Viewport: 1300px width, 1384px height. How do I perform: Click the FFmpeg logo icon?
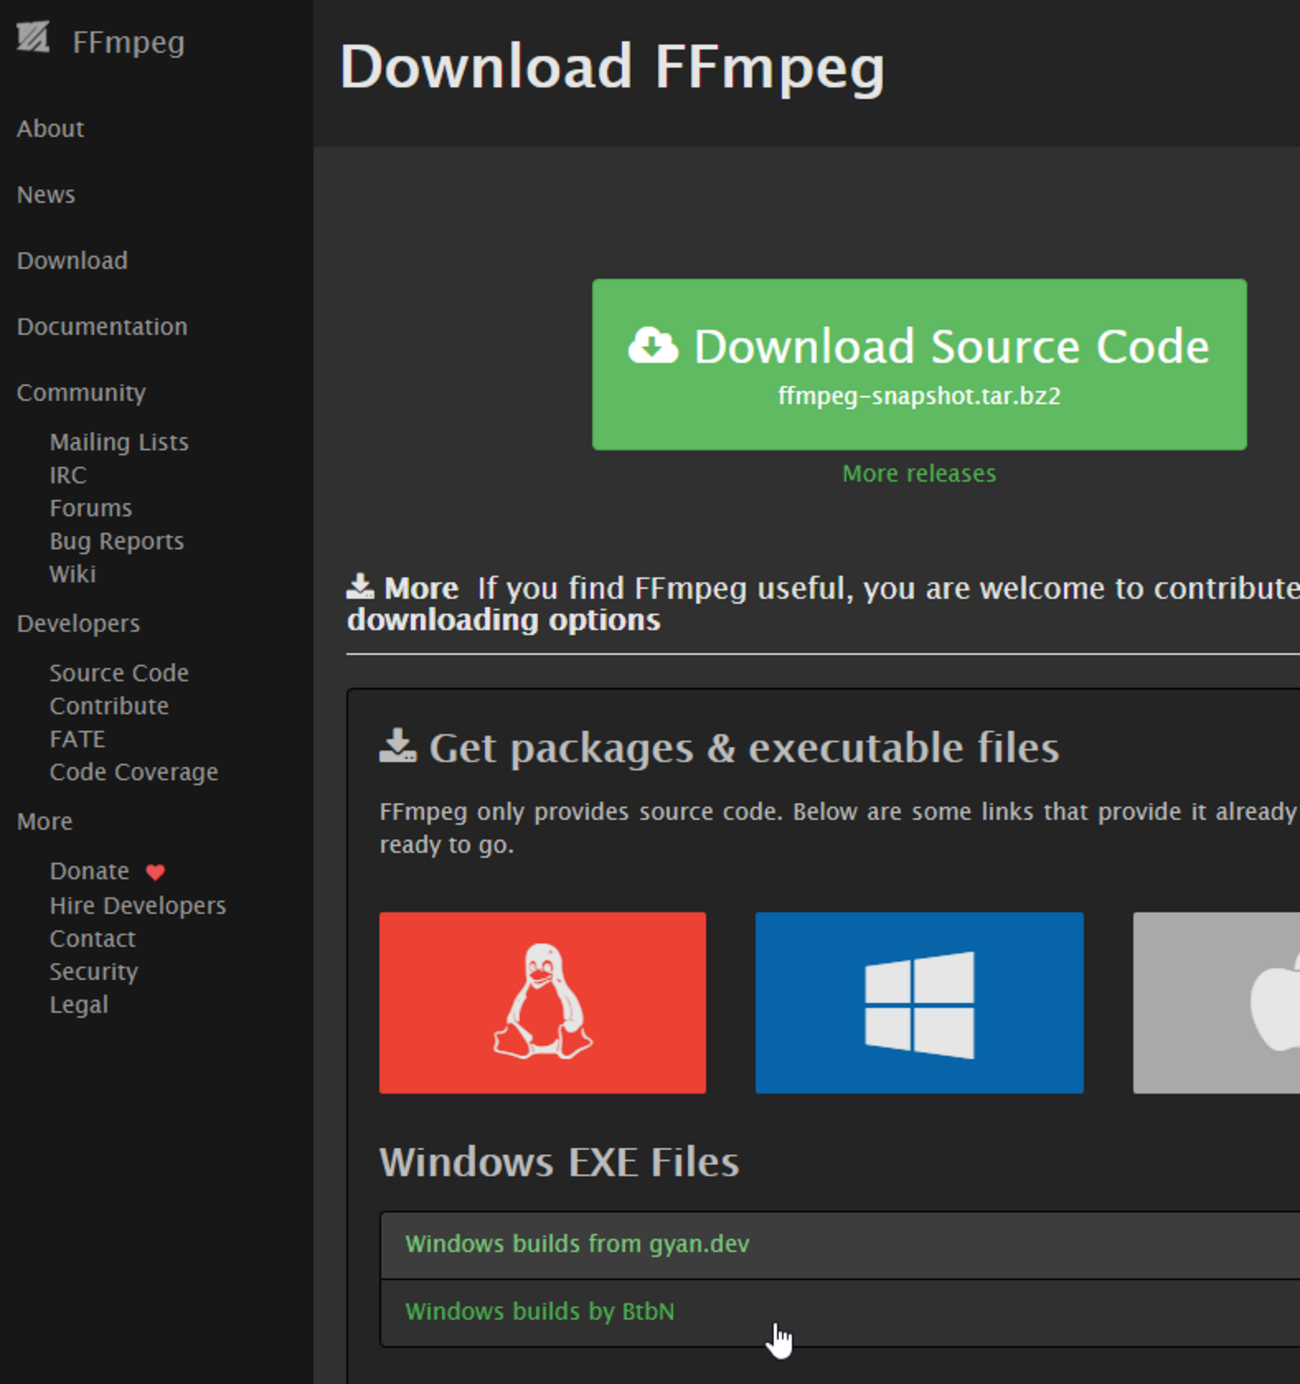33,38
